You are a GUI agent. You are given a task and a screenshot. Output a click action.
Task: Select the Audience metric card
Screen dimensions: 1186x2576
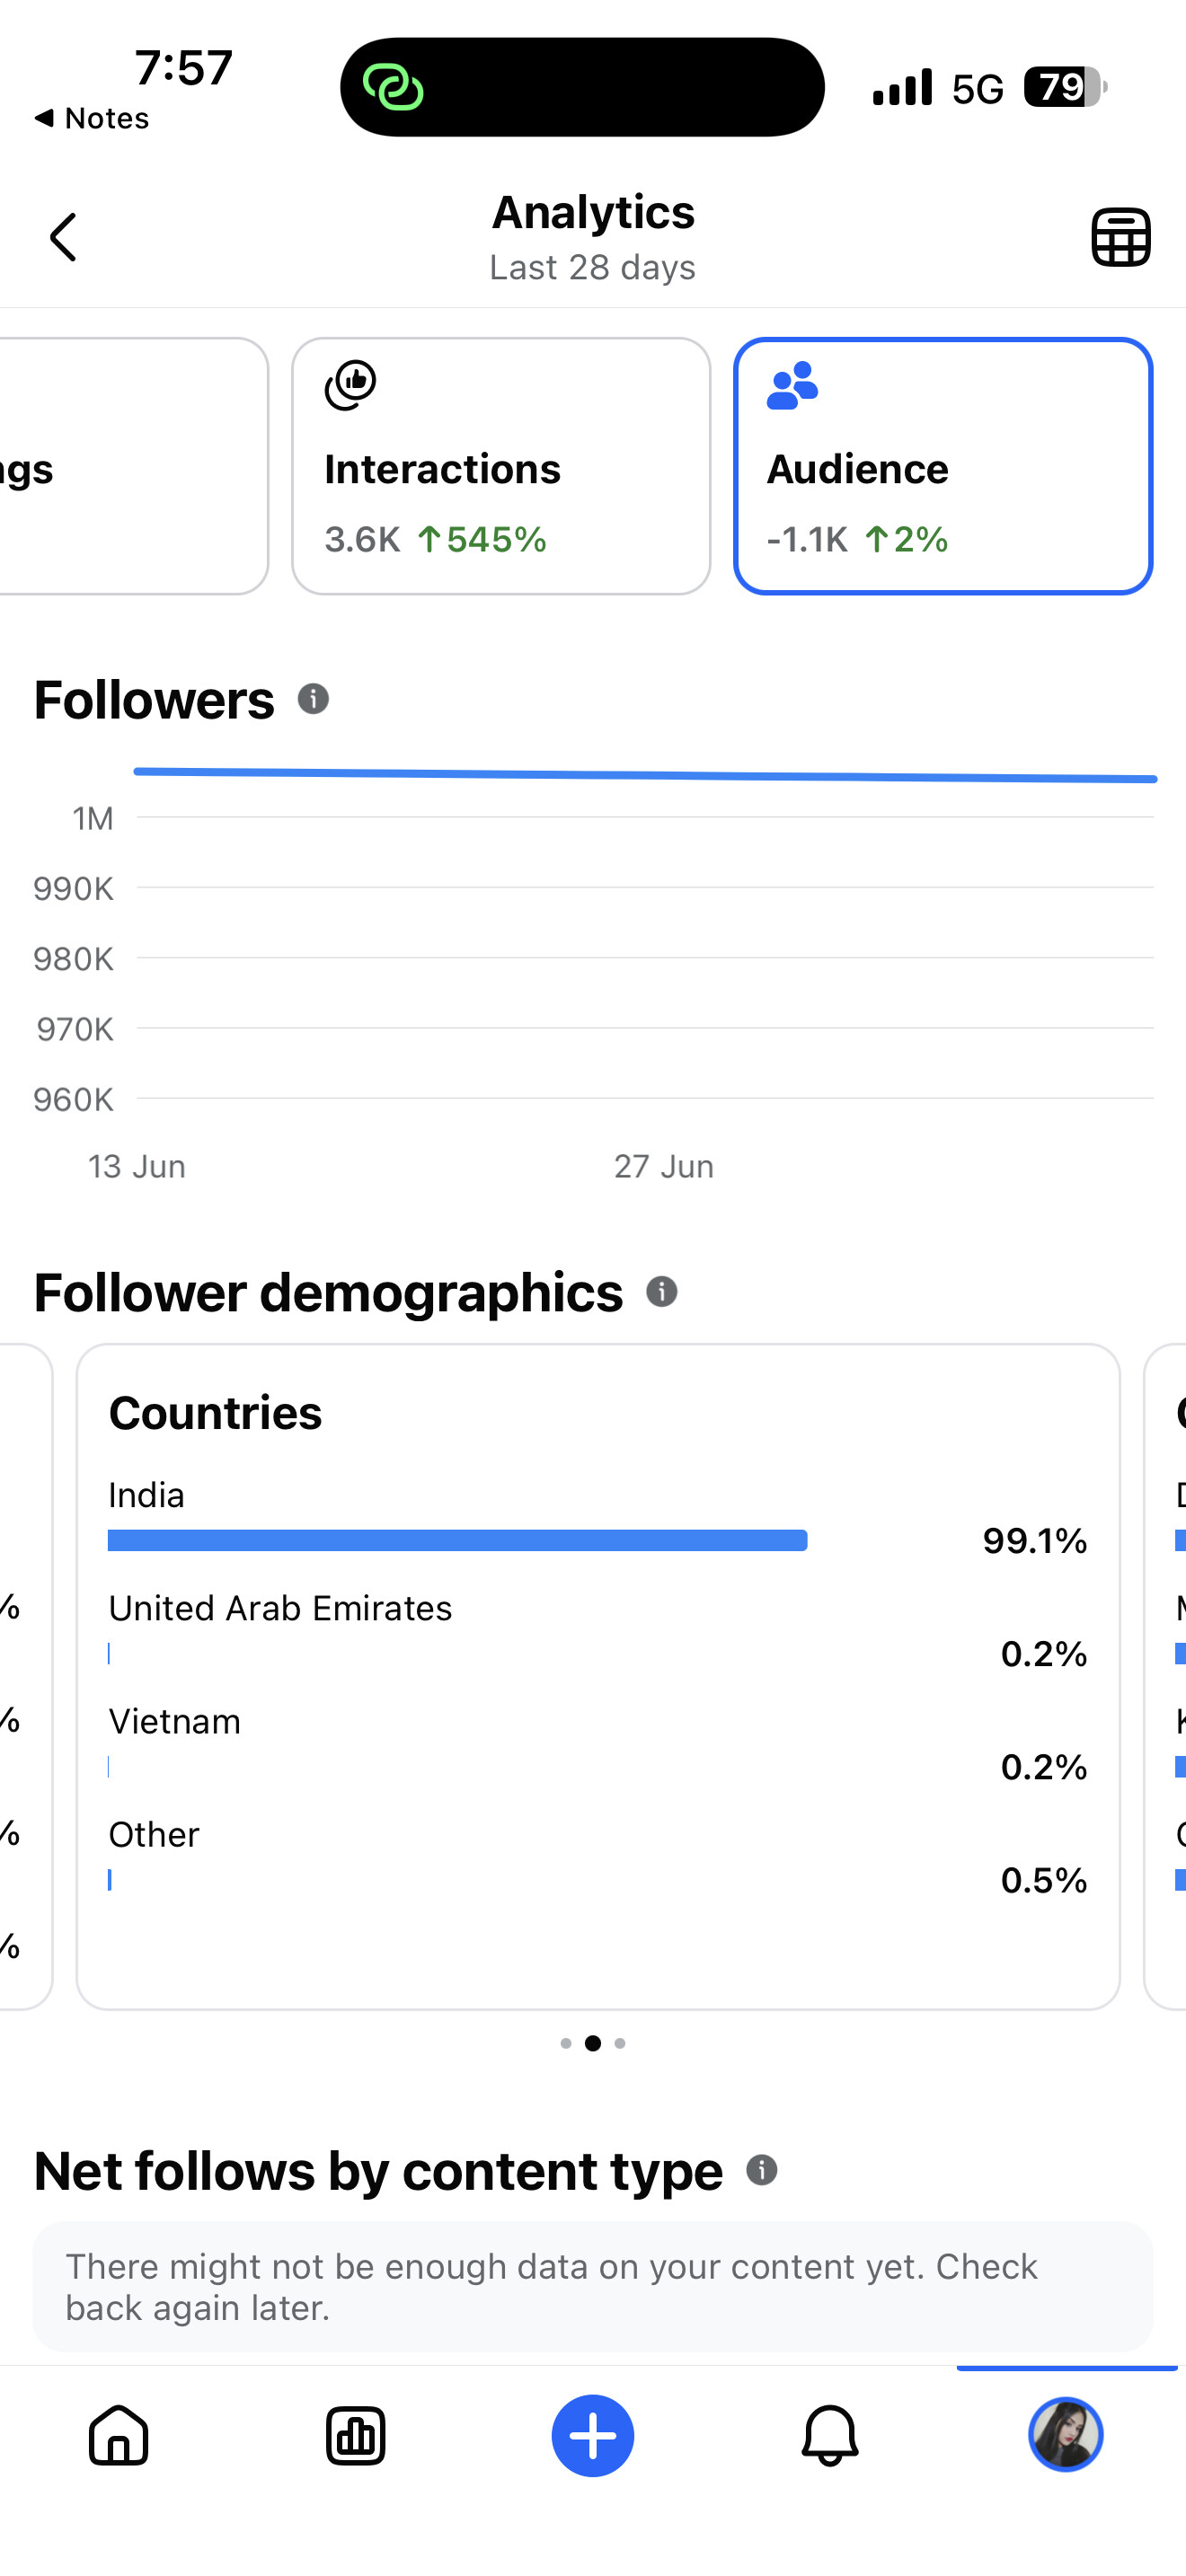point(943,466)
